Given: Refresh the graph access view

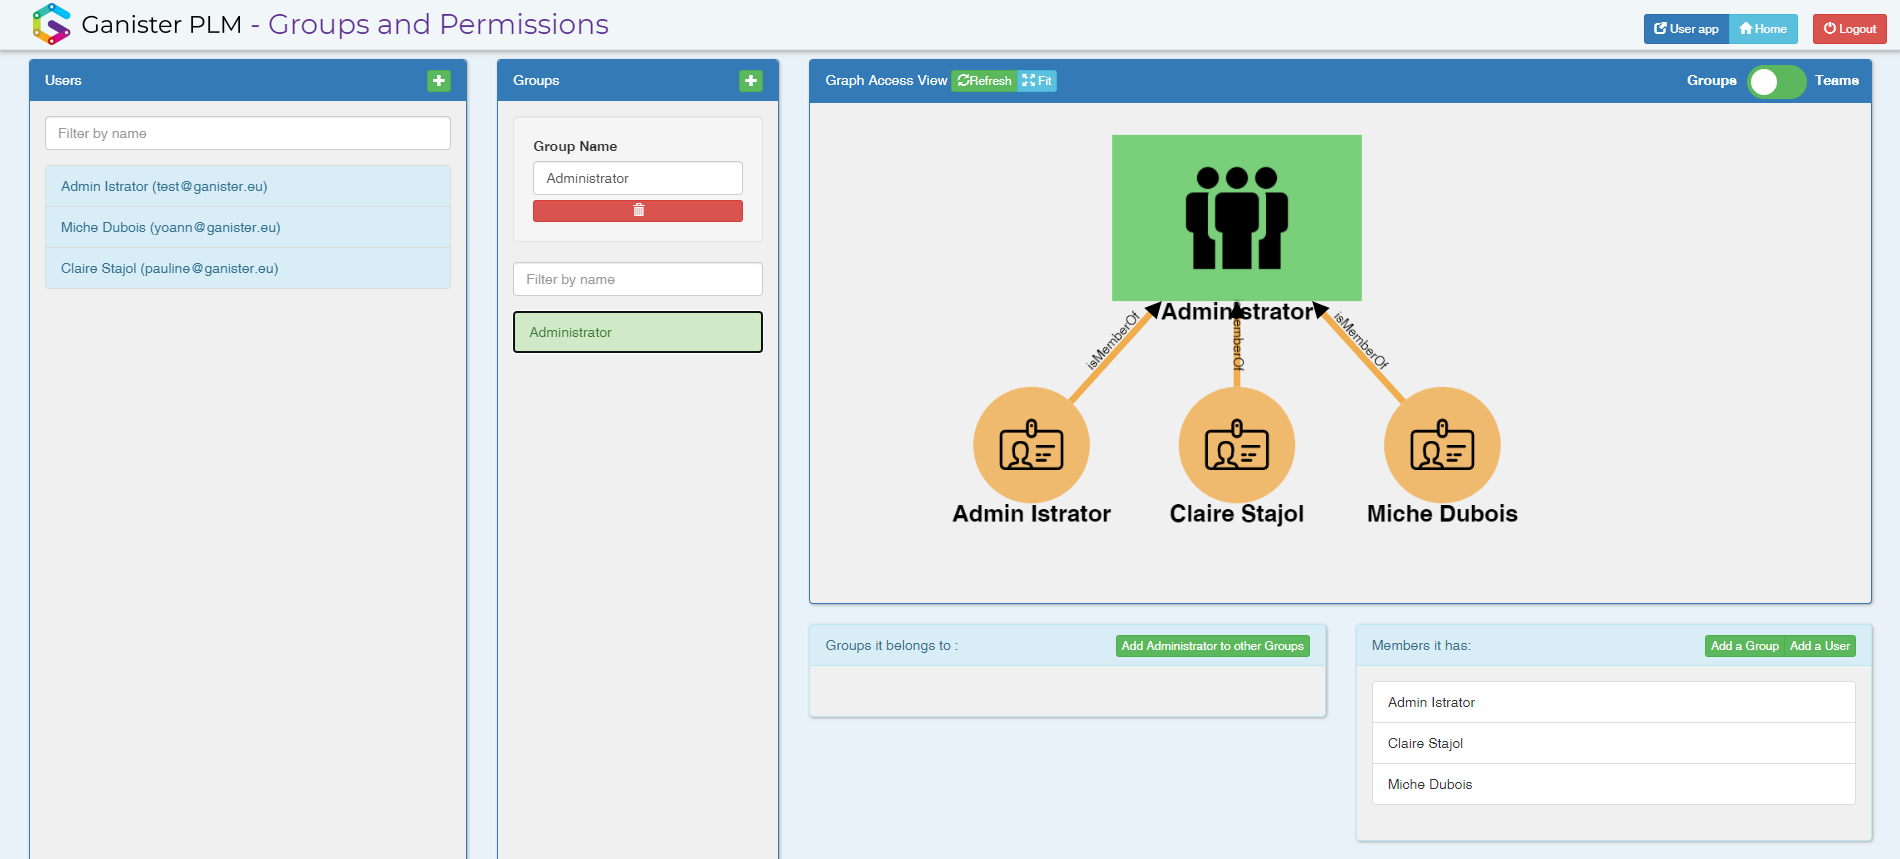Looking at the screenshot, I should (985, 81).
